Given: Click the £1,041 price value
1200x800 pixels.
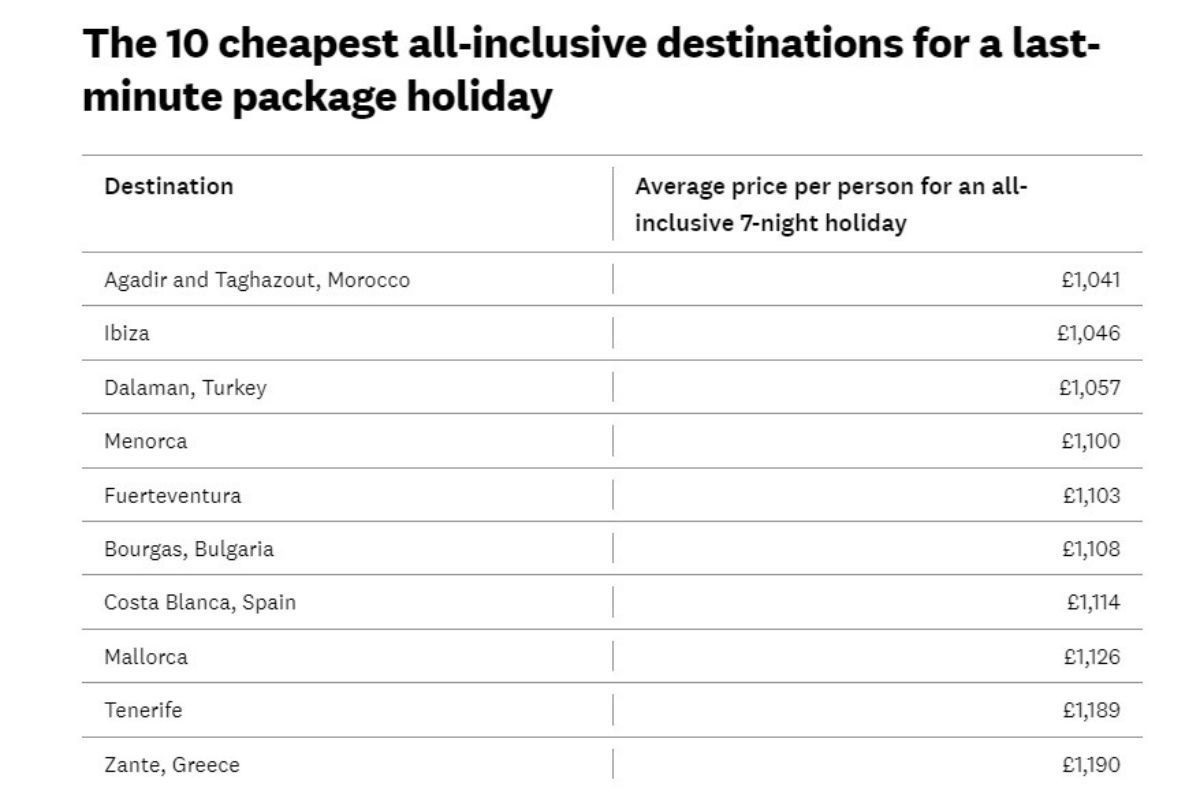Looking at the screenshot, I should tap(1090, 280).
